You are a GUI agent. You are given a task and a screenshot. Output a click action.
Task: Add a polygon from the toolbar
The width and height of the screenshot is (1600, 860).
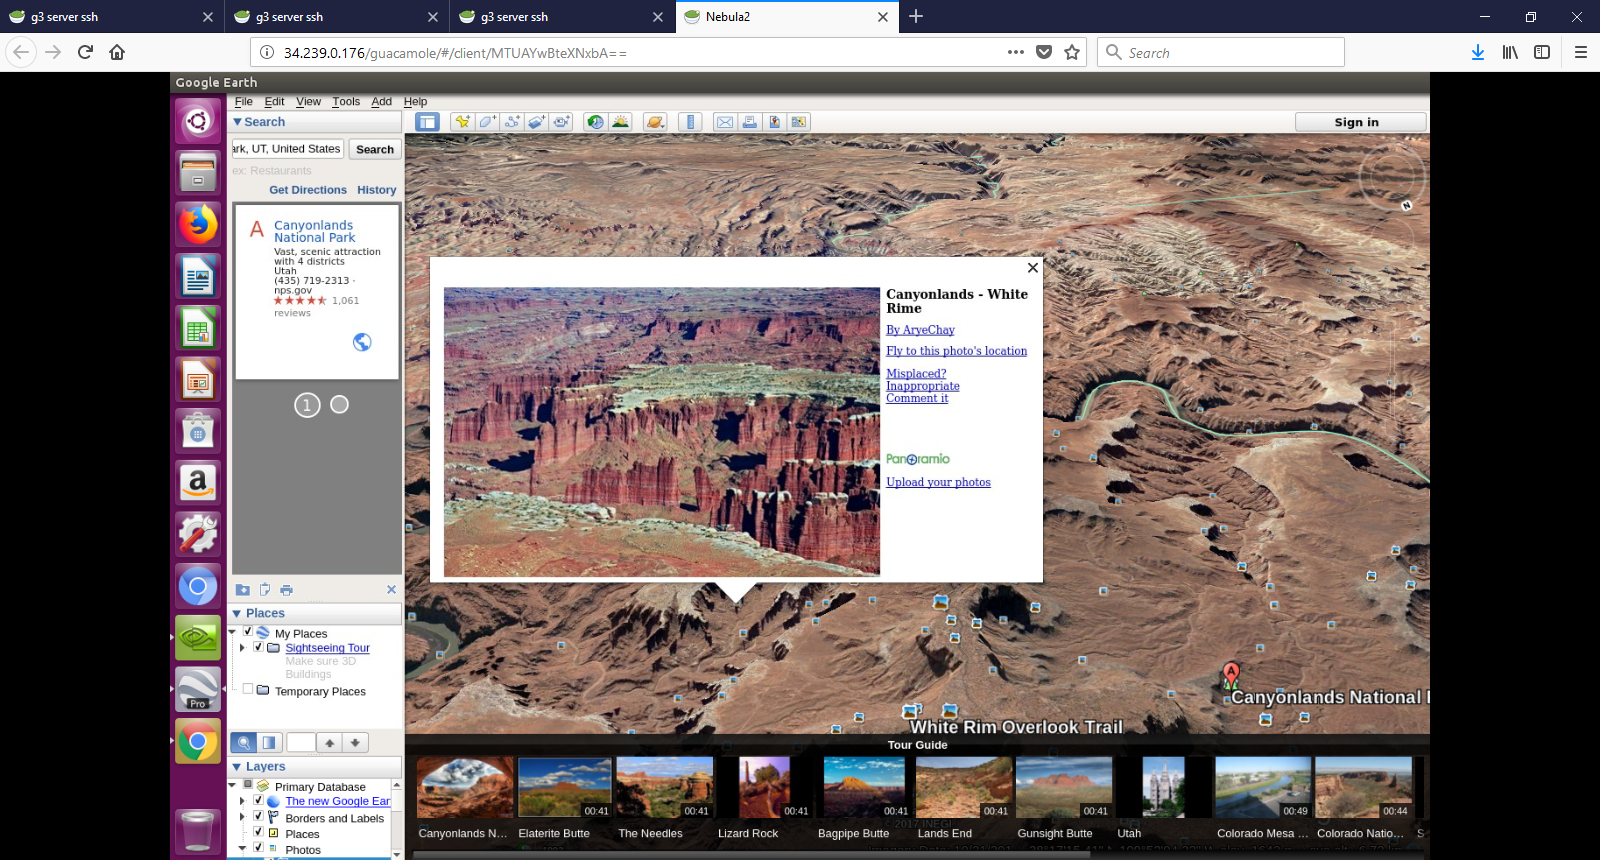[x=487, y=122]
